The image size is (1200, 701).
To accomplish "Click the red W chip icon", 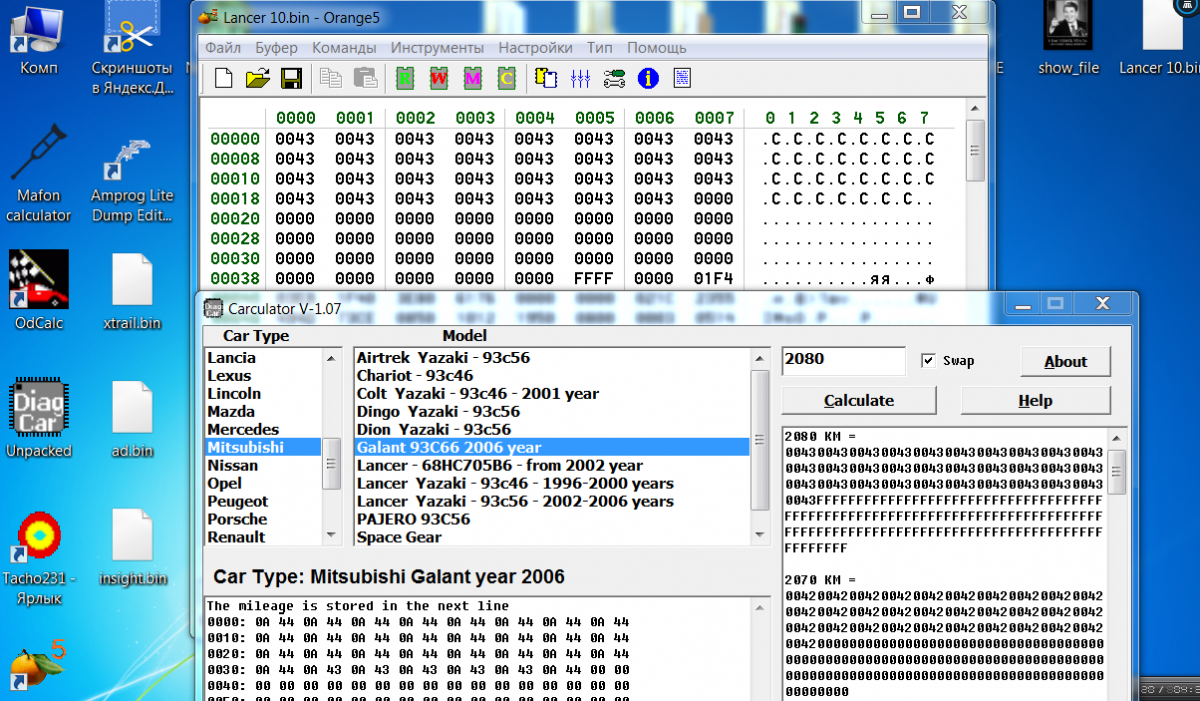I will 439,78.
